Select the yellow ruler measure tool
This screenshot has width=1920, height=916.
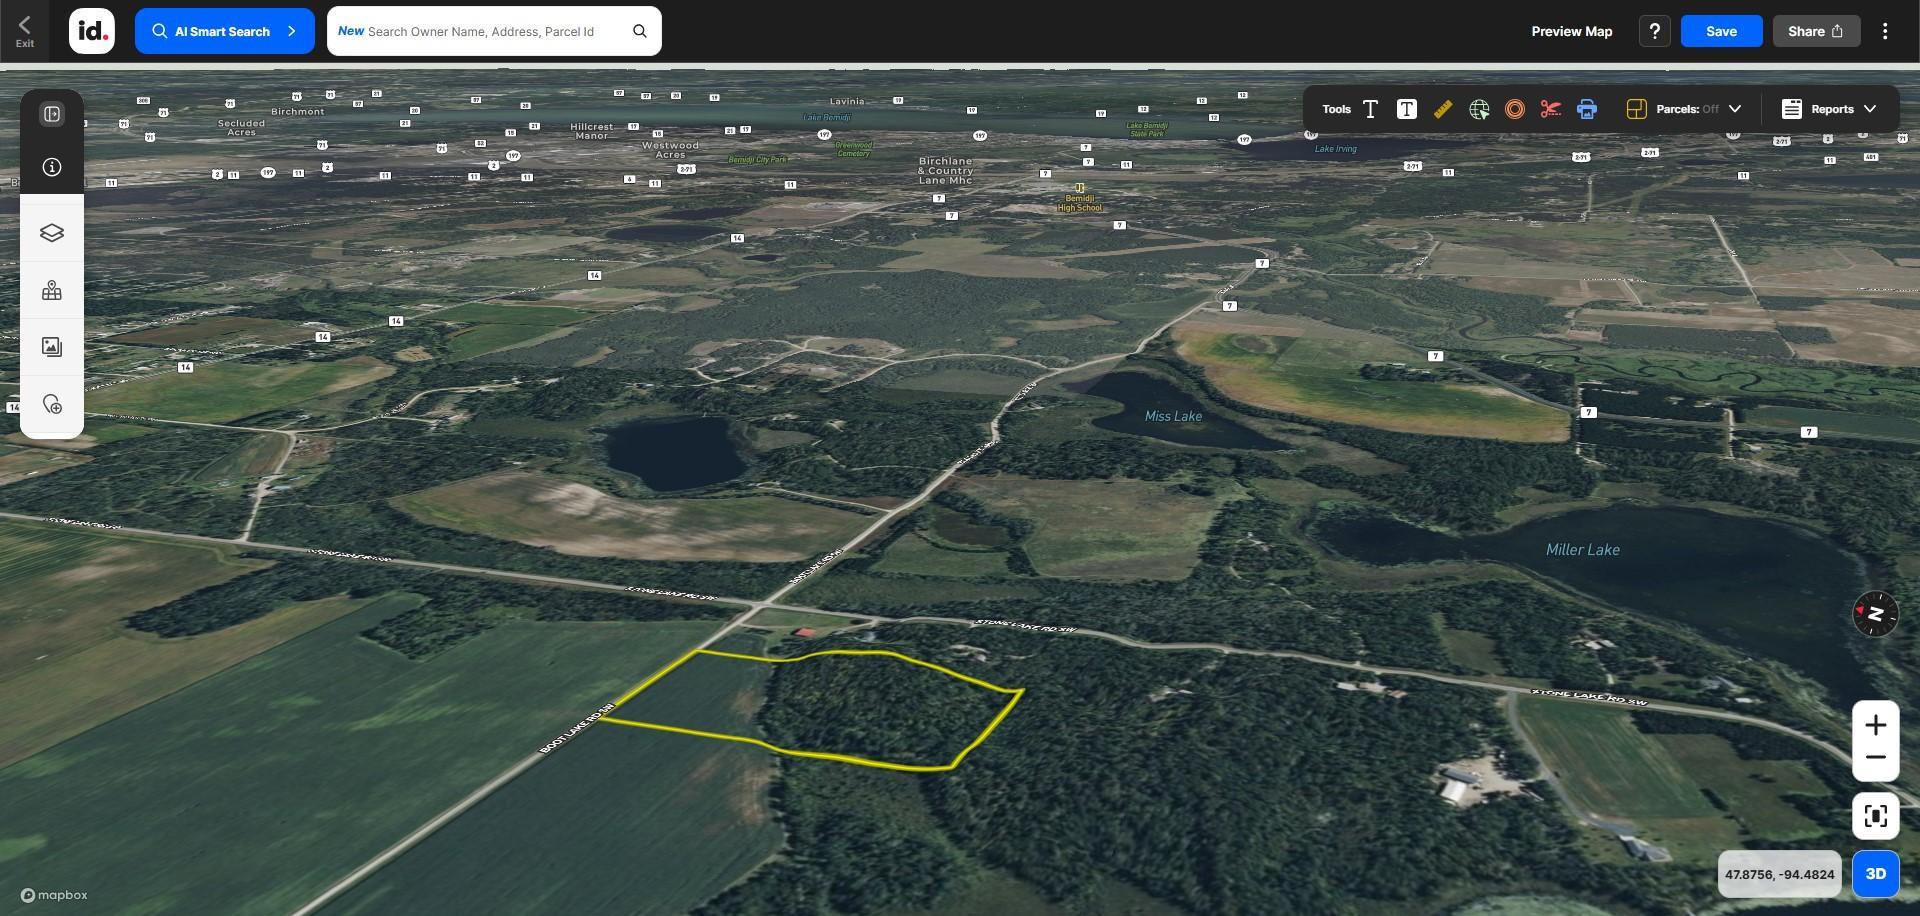(1442, 109)
